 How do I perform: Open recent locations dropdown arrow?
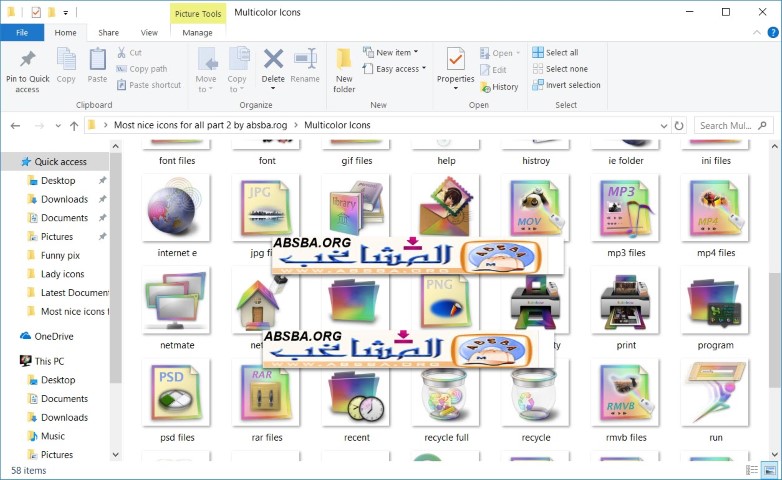(x=58, y=126)
